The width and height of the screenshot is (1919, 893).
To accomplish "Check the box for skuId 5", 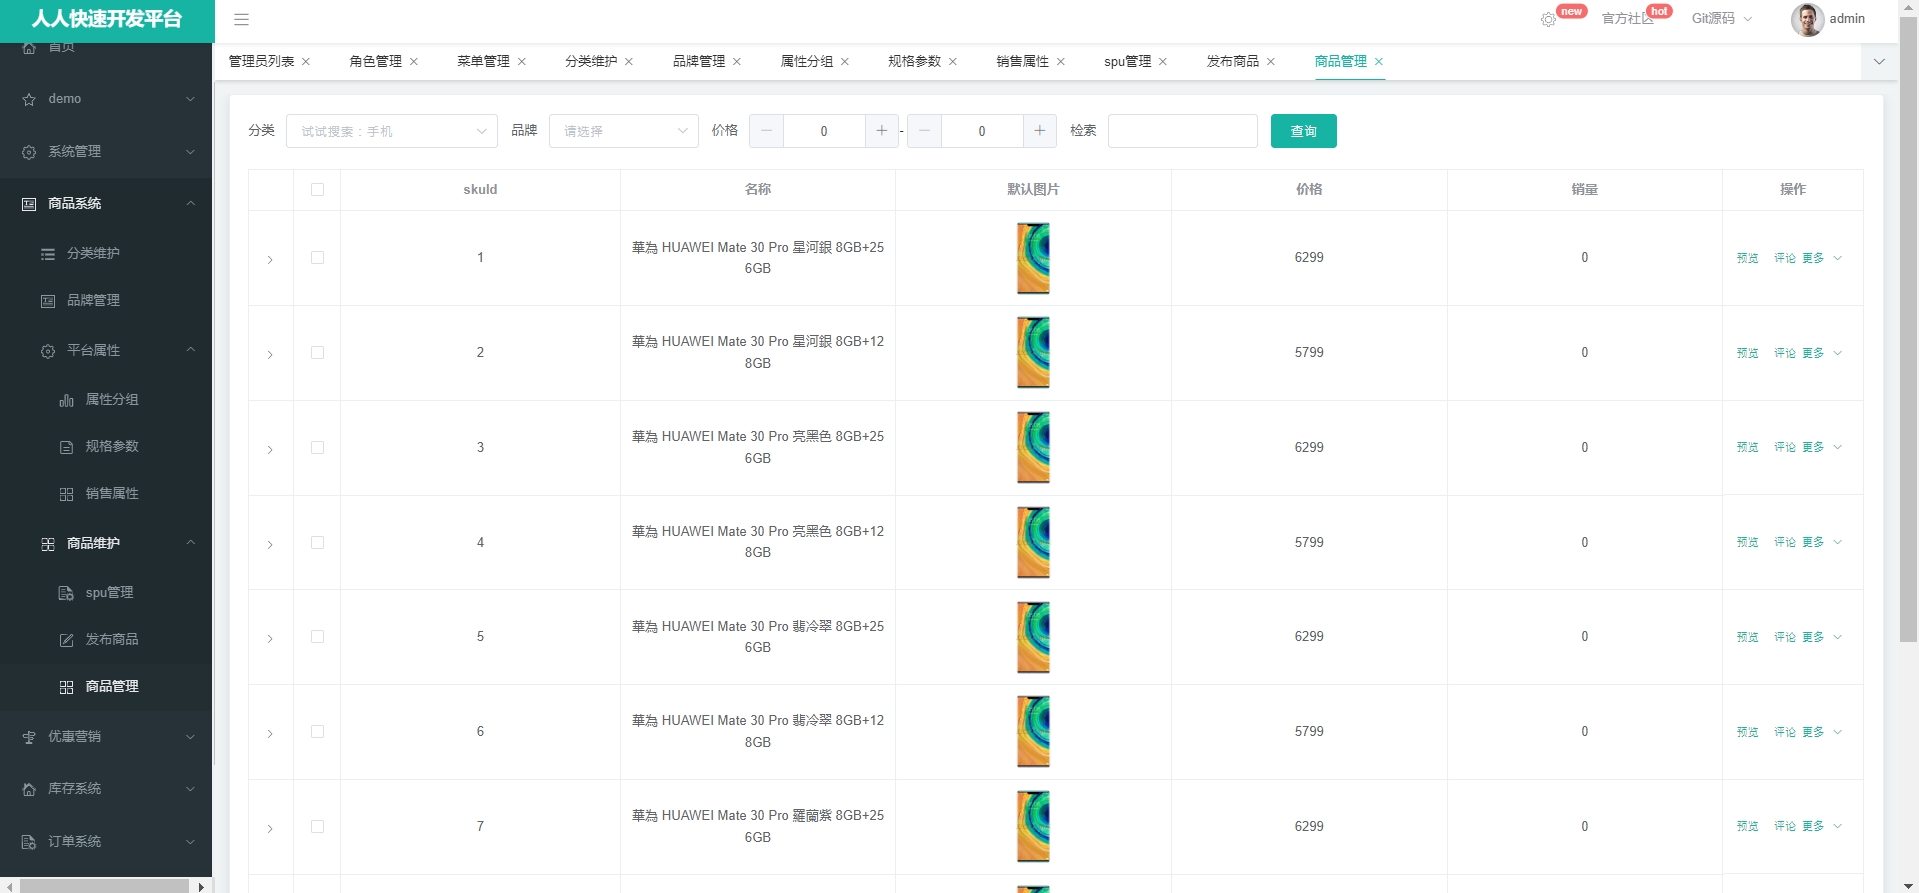I will [x=318, y=637].
